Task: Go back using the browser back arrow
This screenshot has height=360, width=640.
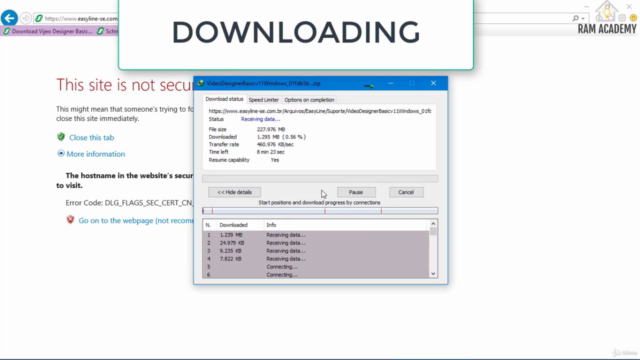Action: [x=9, y=18]
